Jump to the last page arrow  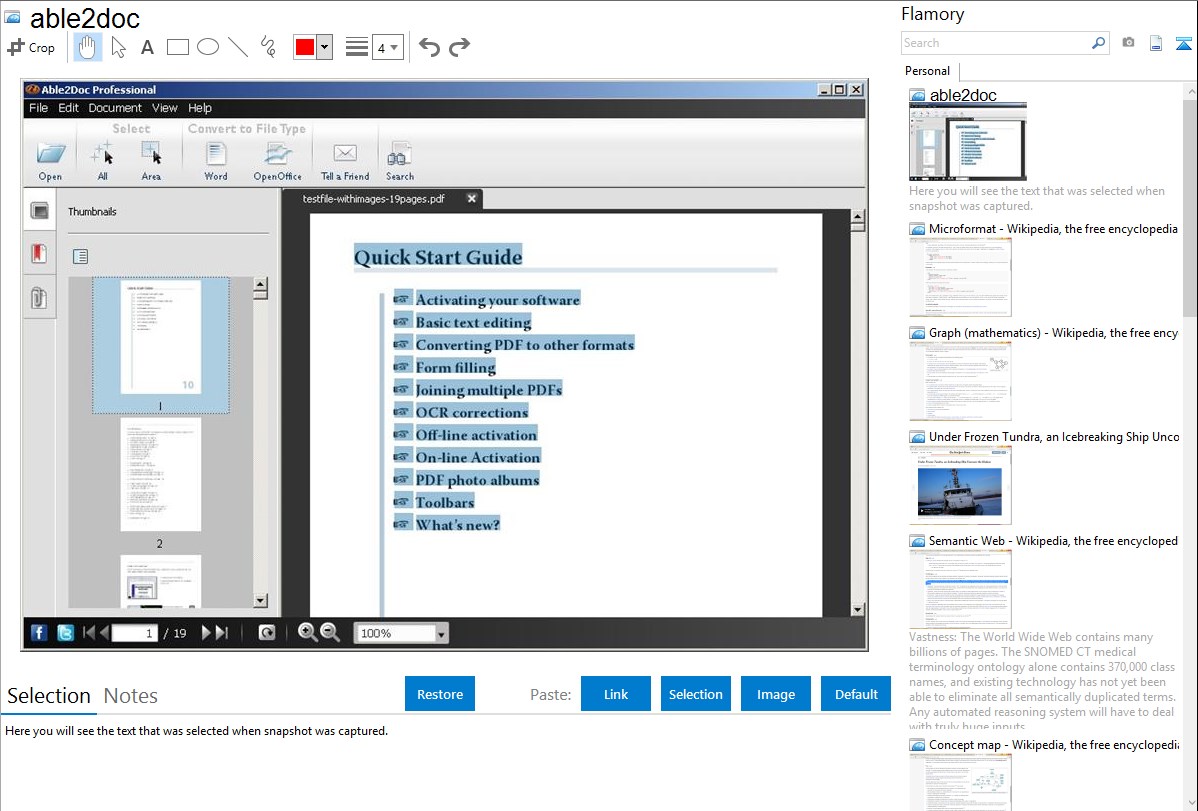click(222, 633)
